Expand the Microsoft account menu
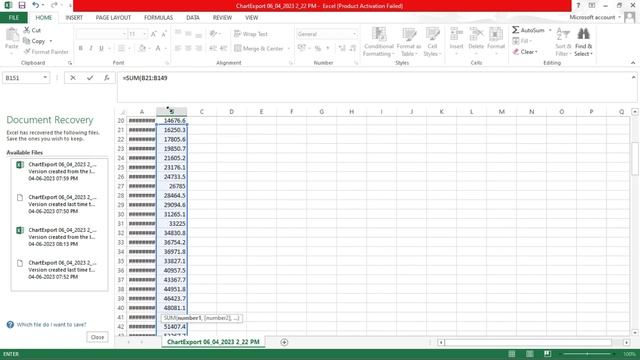Viewport: 640px width, 360px height. pos(620,17)
